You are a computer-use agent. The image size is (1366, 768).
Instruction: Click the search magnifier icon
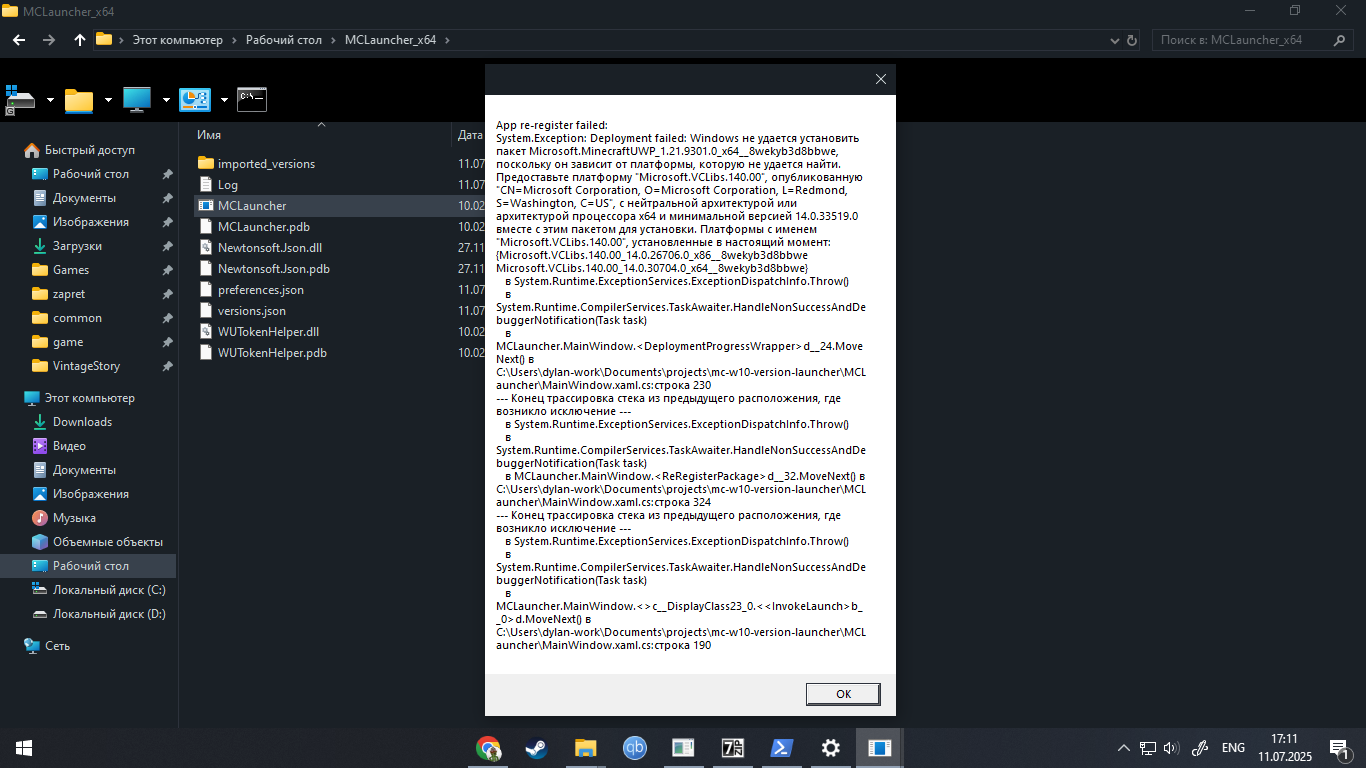[1340, 40]
